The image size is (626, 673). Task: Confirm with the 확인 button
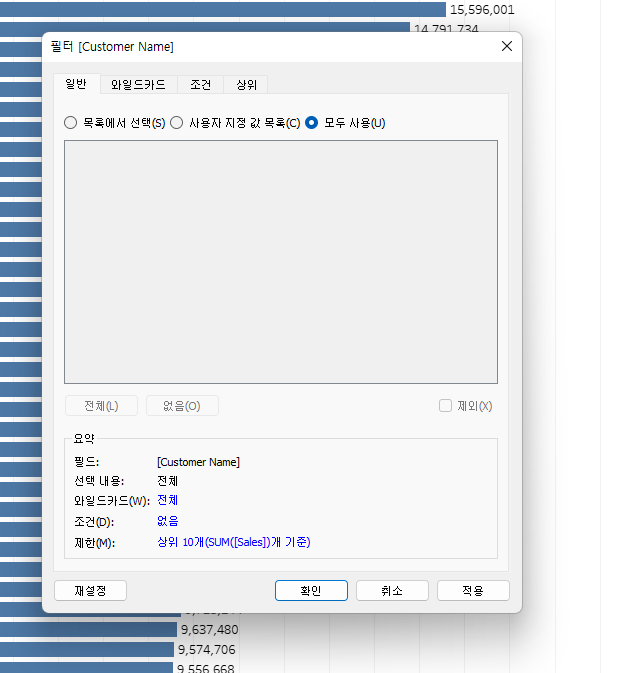click(x=311, y=591)
